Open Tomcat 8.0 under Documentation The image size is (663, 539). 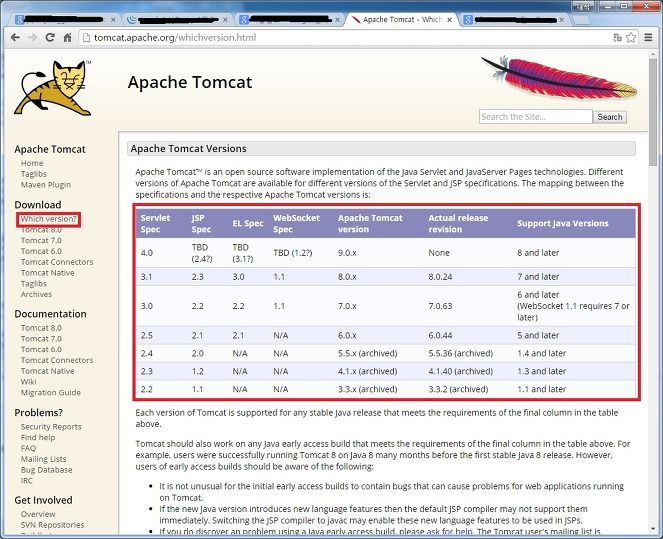click(41, 328)
